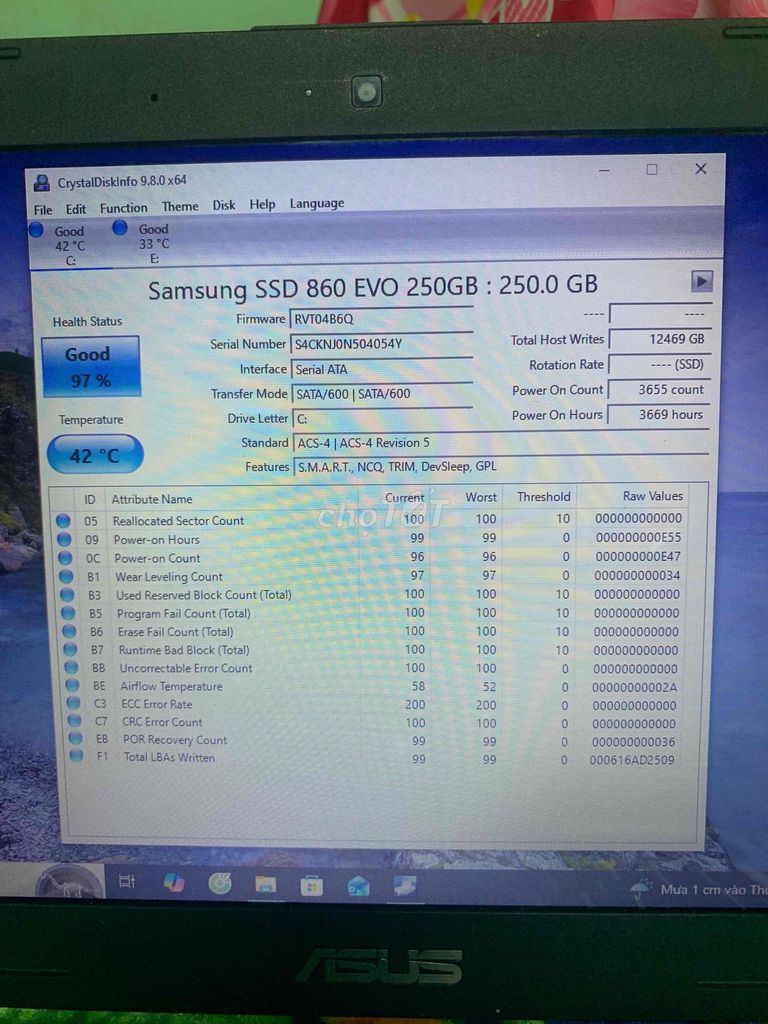Select the Used Reserved Block Count (Total) row
The width and height of the screenshot is (768, 1024).
pyautogui.click(x=372, y=594)
